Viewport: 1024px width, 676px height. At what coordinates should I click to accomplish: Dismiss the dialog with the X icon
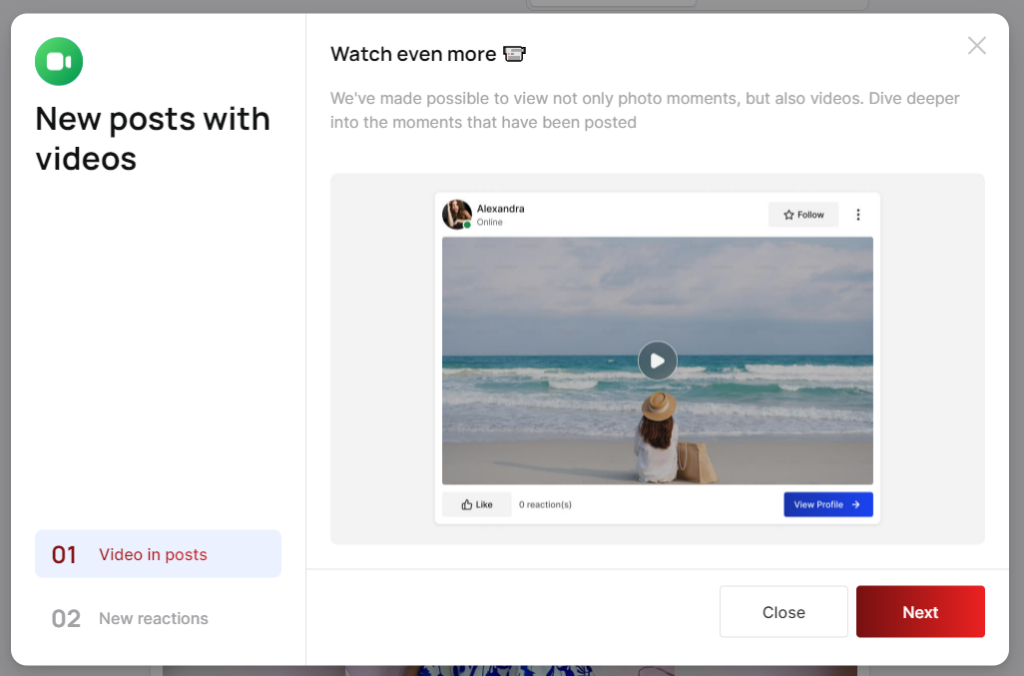[x=976, y=46]
